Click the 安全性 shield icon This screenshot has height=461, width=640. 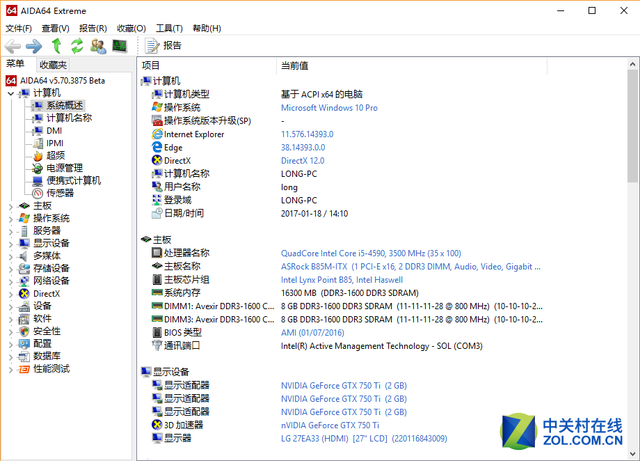[x=24, y=332]
